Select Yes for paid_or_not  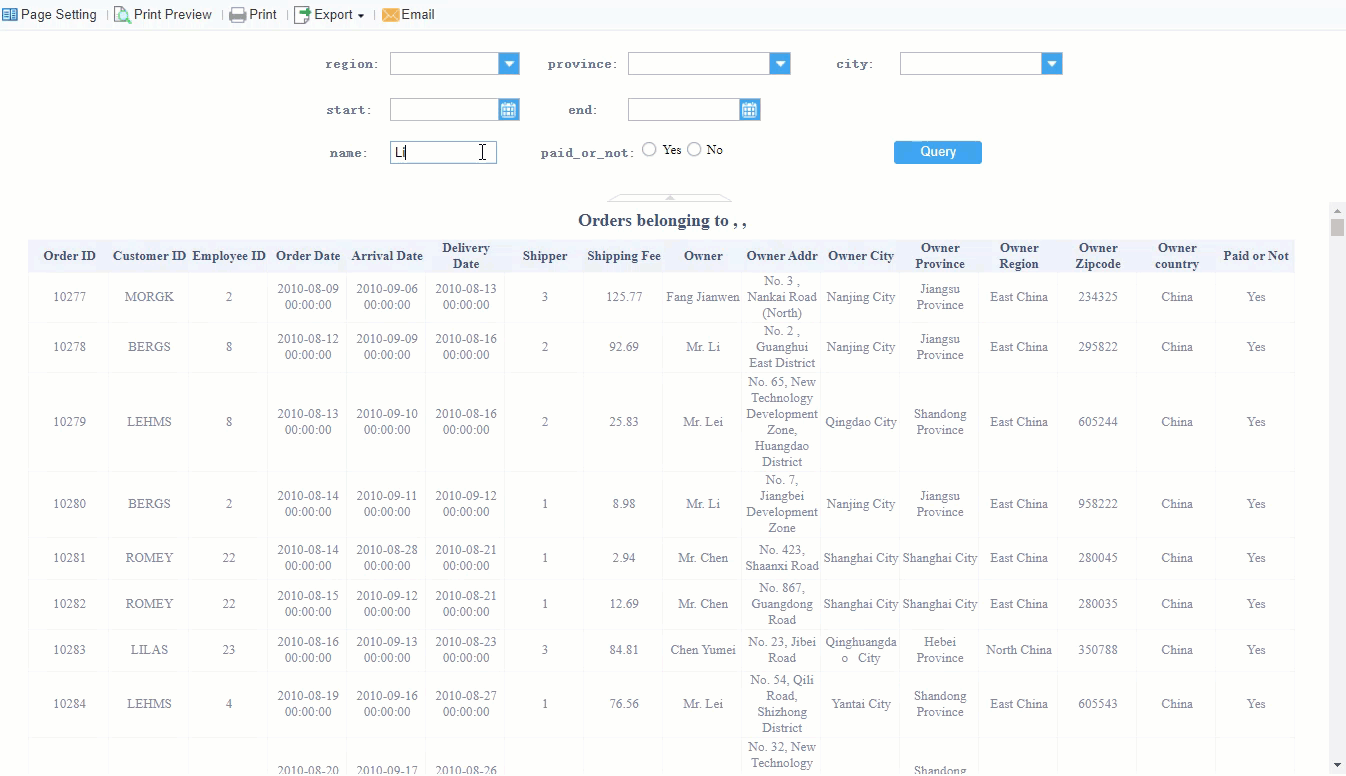[x=649, y=149]
